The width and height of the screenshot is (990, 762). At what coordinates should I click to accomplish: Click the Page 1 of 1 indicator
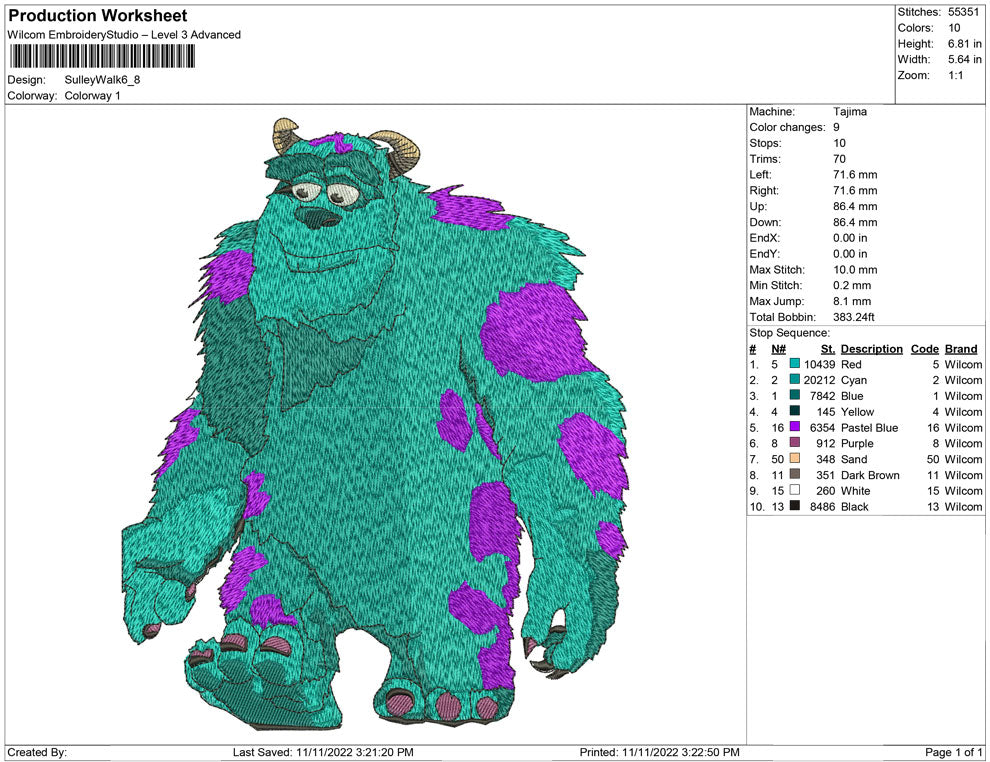(x=953, y=752)
